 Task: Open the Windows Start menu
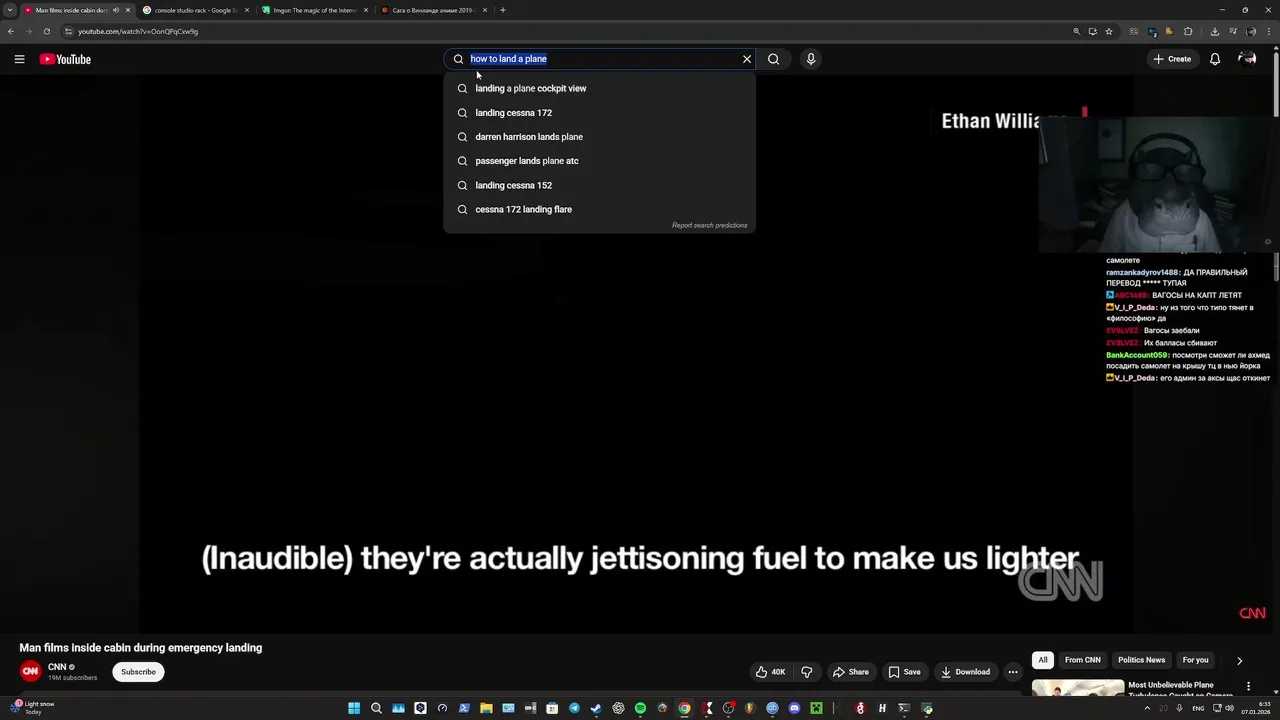354,708
